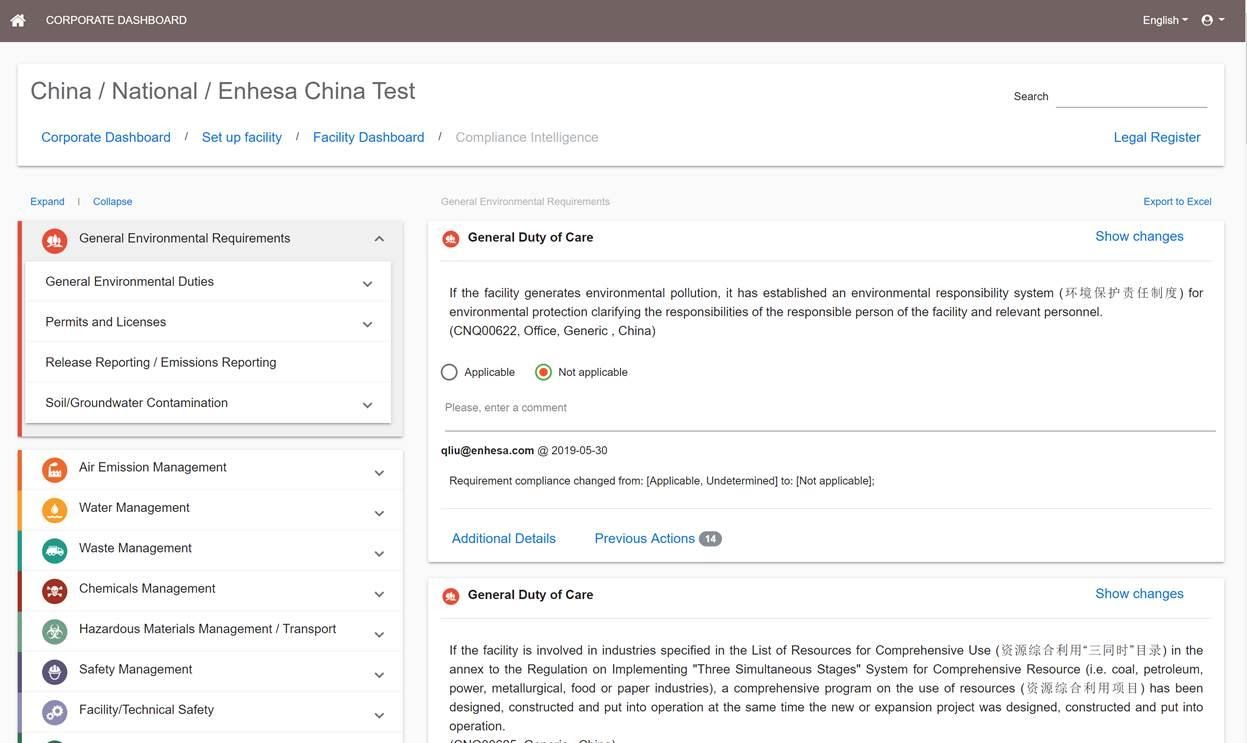This screenshot has width=1247, height=743.
Task: Open the English language dropdown
Action: click(x=1165, y=20)
